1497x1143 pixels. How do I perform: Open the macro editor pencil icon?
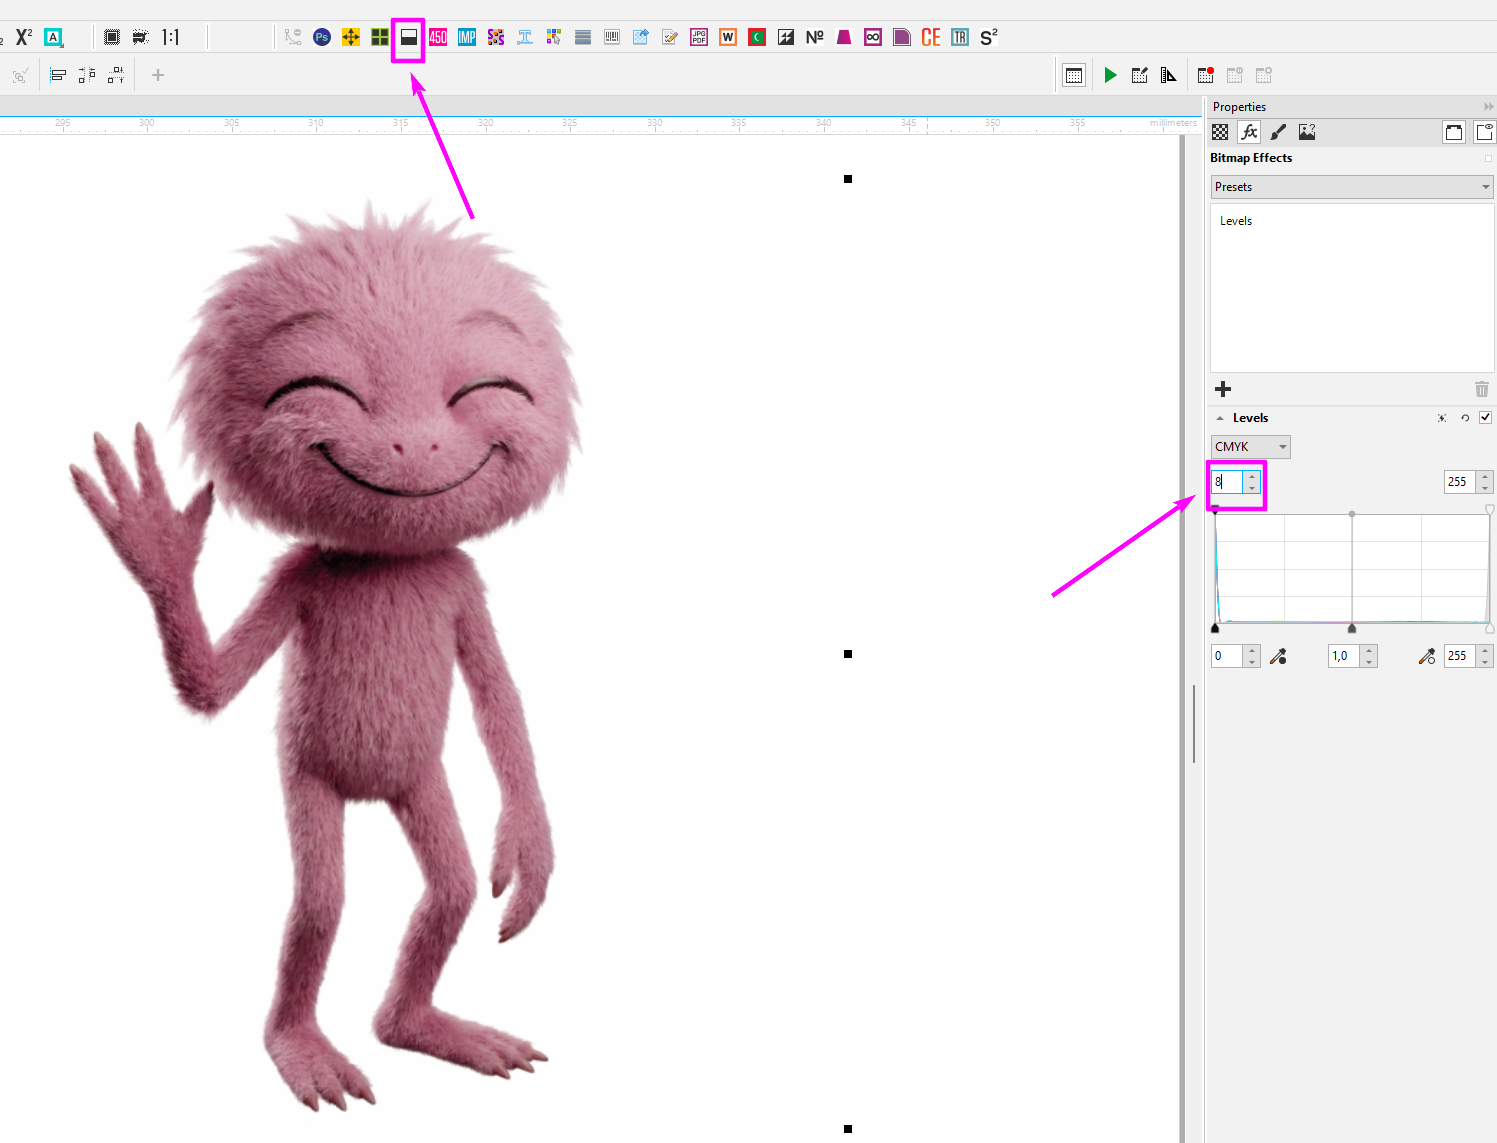pos(1139,75)
